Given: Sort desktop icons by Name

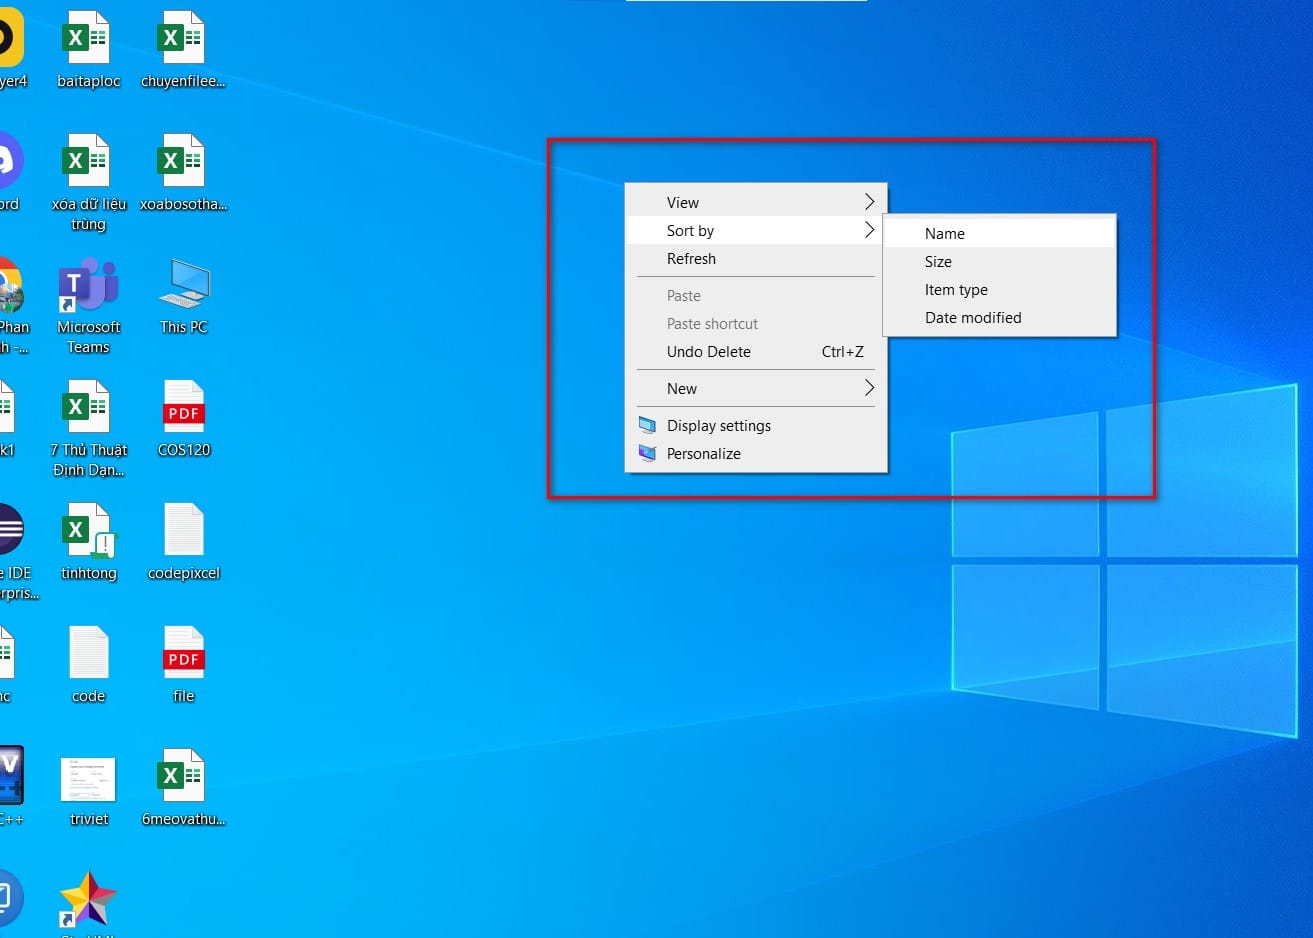Looking at the screenshot, I should (x=999, y=233).
